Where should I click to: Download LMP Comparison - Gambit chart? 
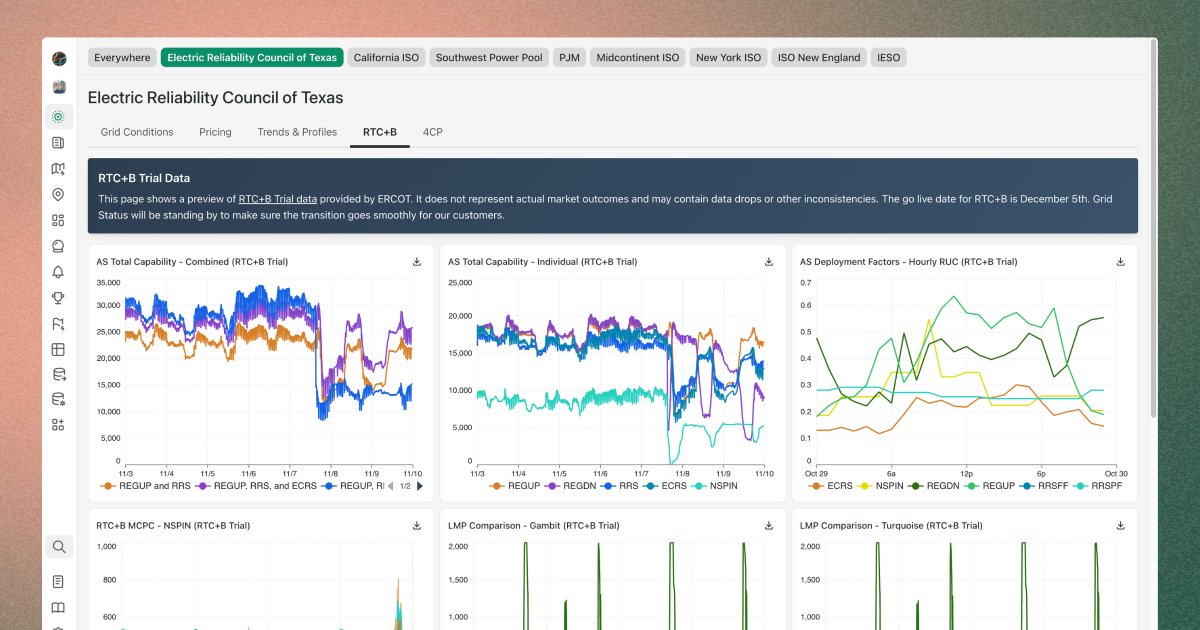point(769,525)
